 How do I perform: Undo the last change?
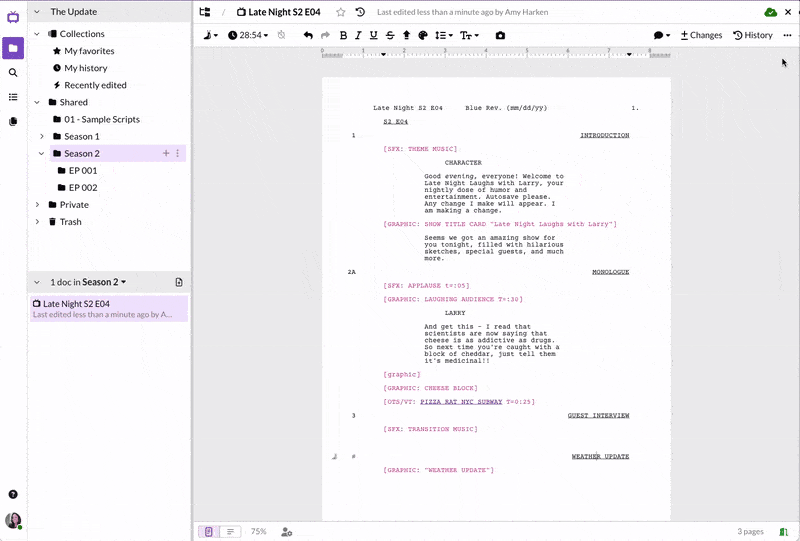[308, 35]
